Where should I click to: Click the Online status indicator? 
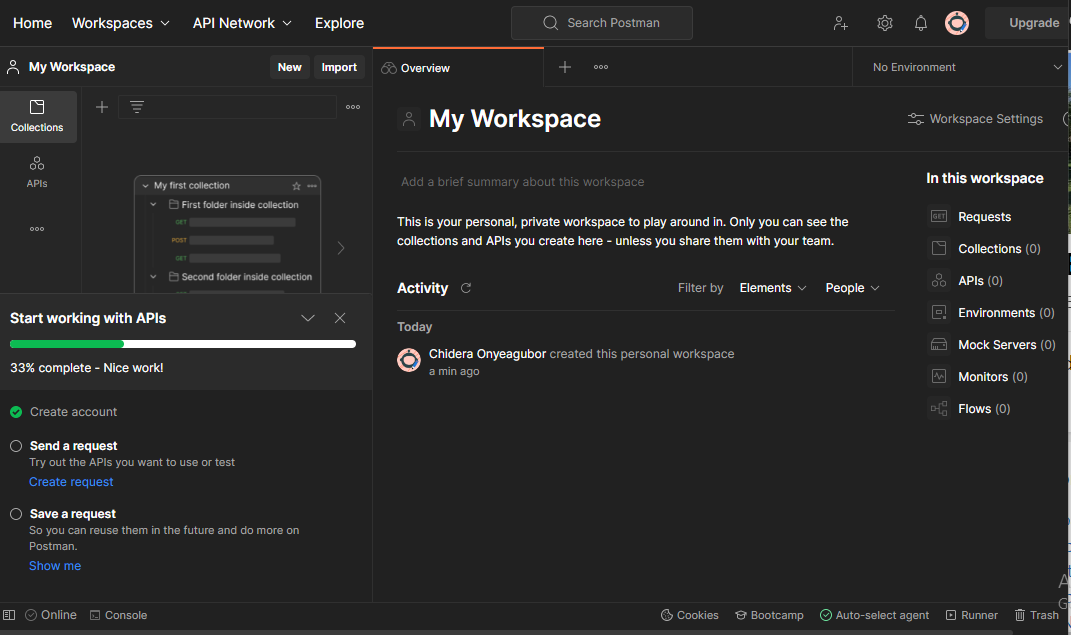pyautogui.click(x=51, y=615)
